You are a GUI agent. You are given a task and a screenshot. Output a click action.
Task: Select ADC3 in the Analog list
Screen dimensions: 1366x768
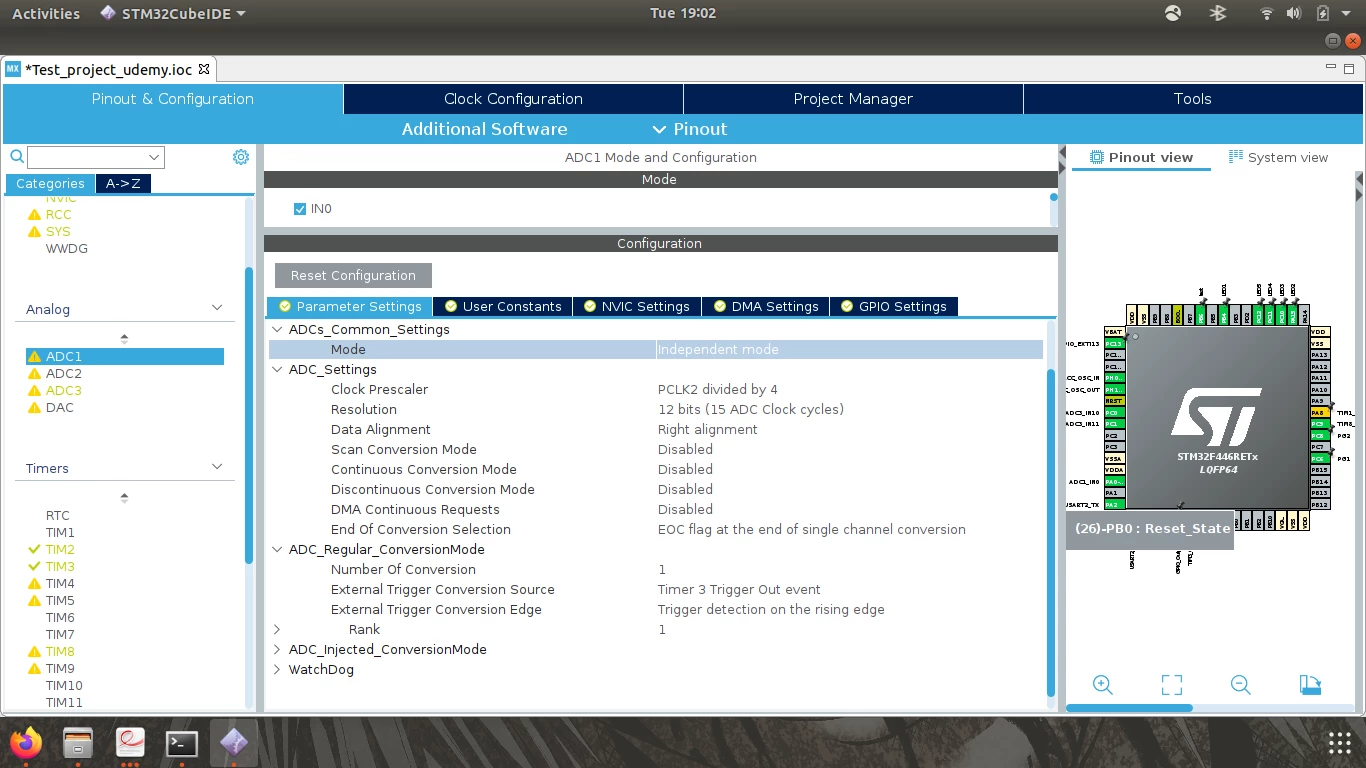point(64,390)
